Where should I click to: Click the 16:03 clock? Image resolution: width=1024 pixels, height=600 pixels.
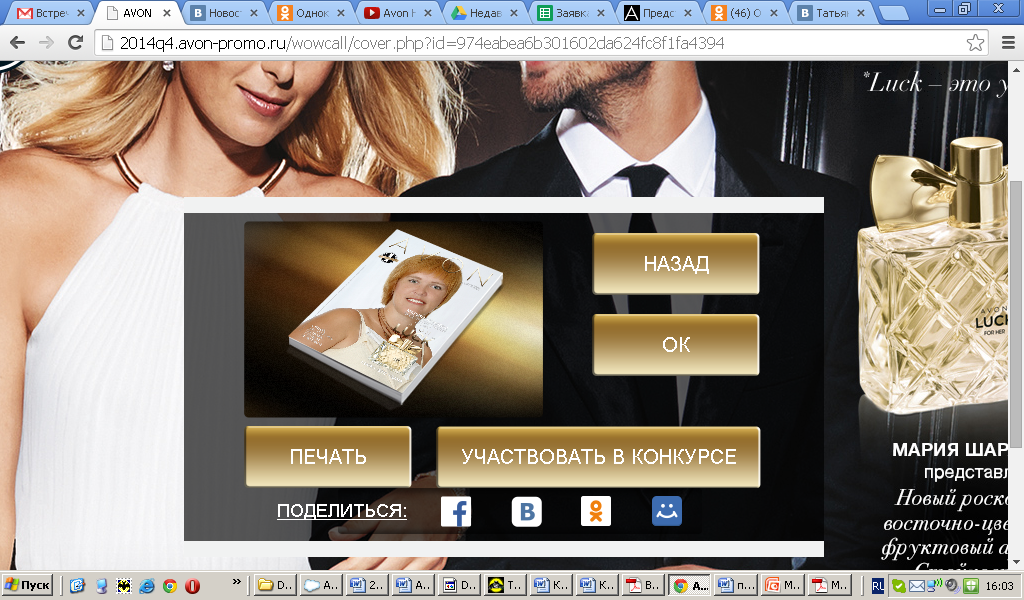click(999, 586)
